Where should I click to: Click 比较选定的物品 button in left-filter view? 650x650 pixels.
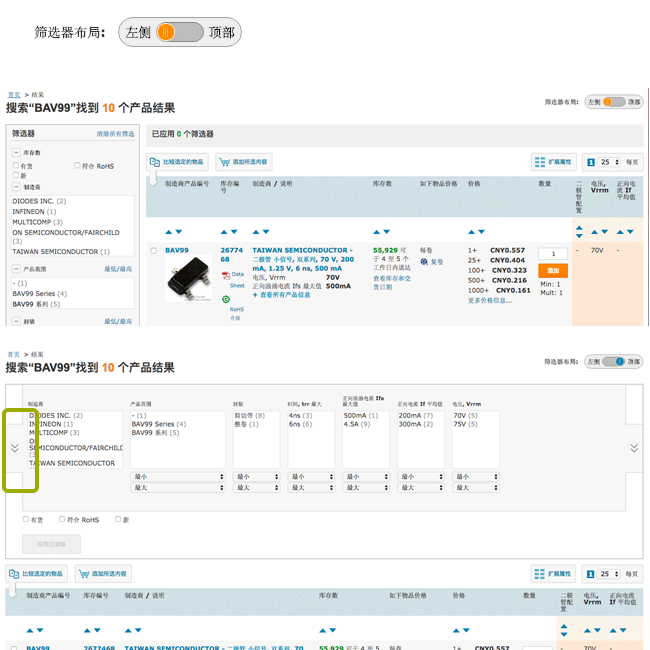click(x=177, y=162)
